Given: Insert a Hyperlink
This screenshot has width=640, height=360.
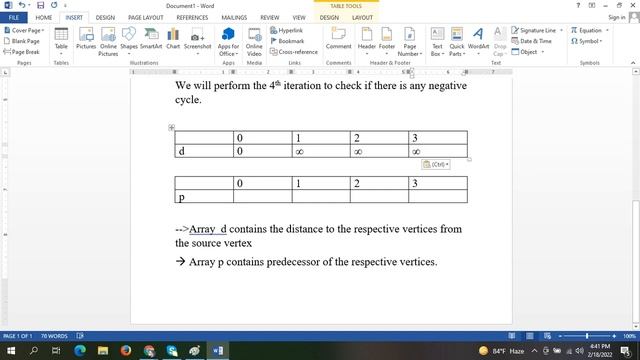Looking at the screenshot, I should [287, 30].
